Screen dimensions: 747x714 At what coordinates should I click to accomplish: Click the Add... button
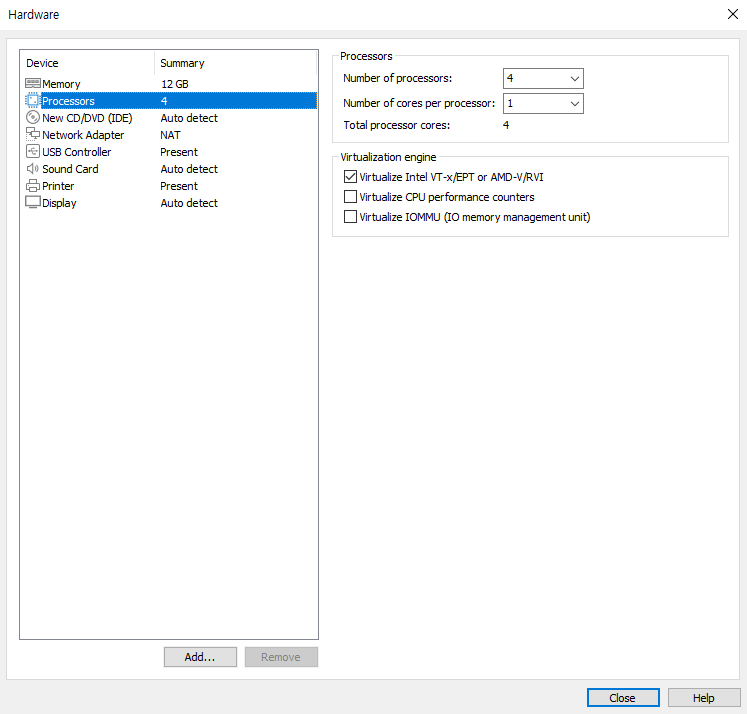(200, 657)
